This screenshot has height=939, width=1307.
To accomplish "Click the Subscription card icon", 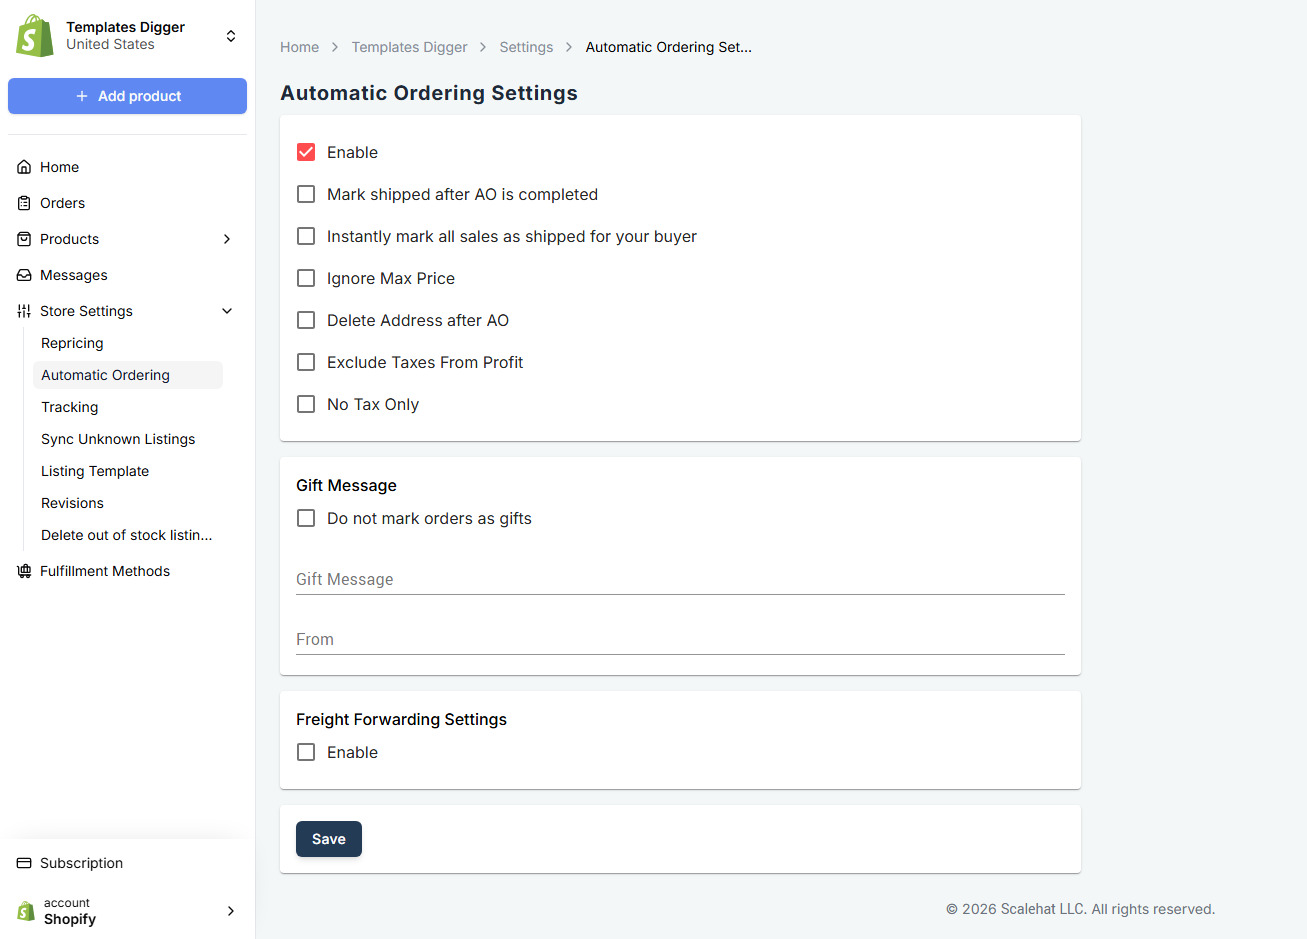I will [x=24, y=863].
